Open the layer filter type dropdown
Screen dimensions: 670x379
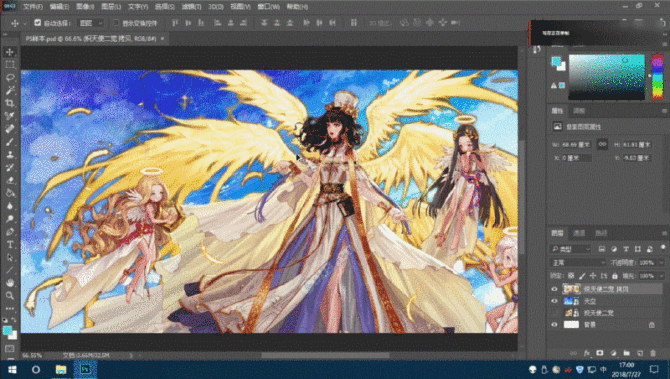(x=570, y=249)
